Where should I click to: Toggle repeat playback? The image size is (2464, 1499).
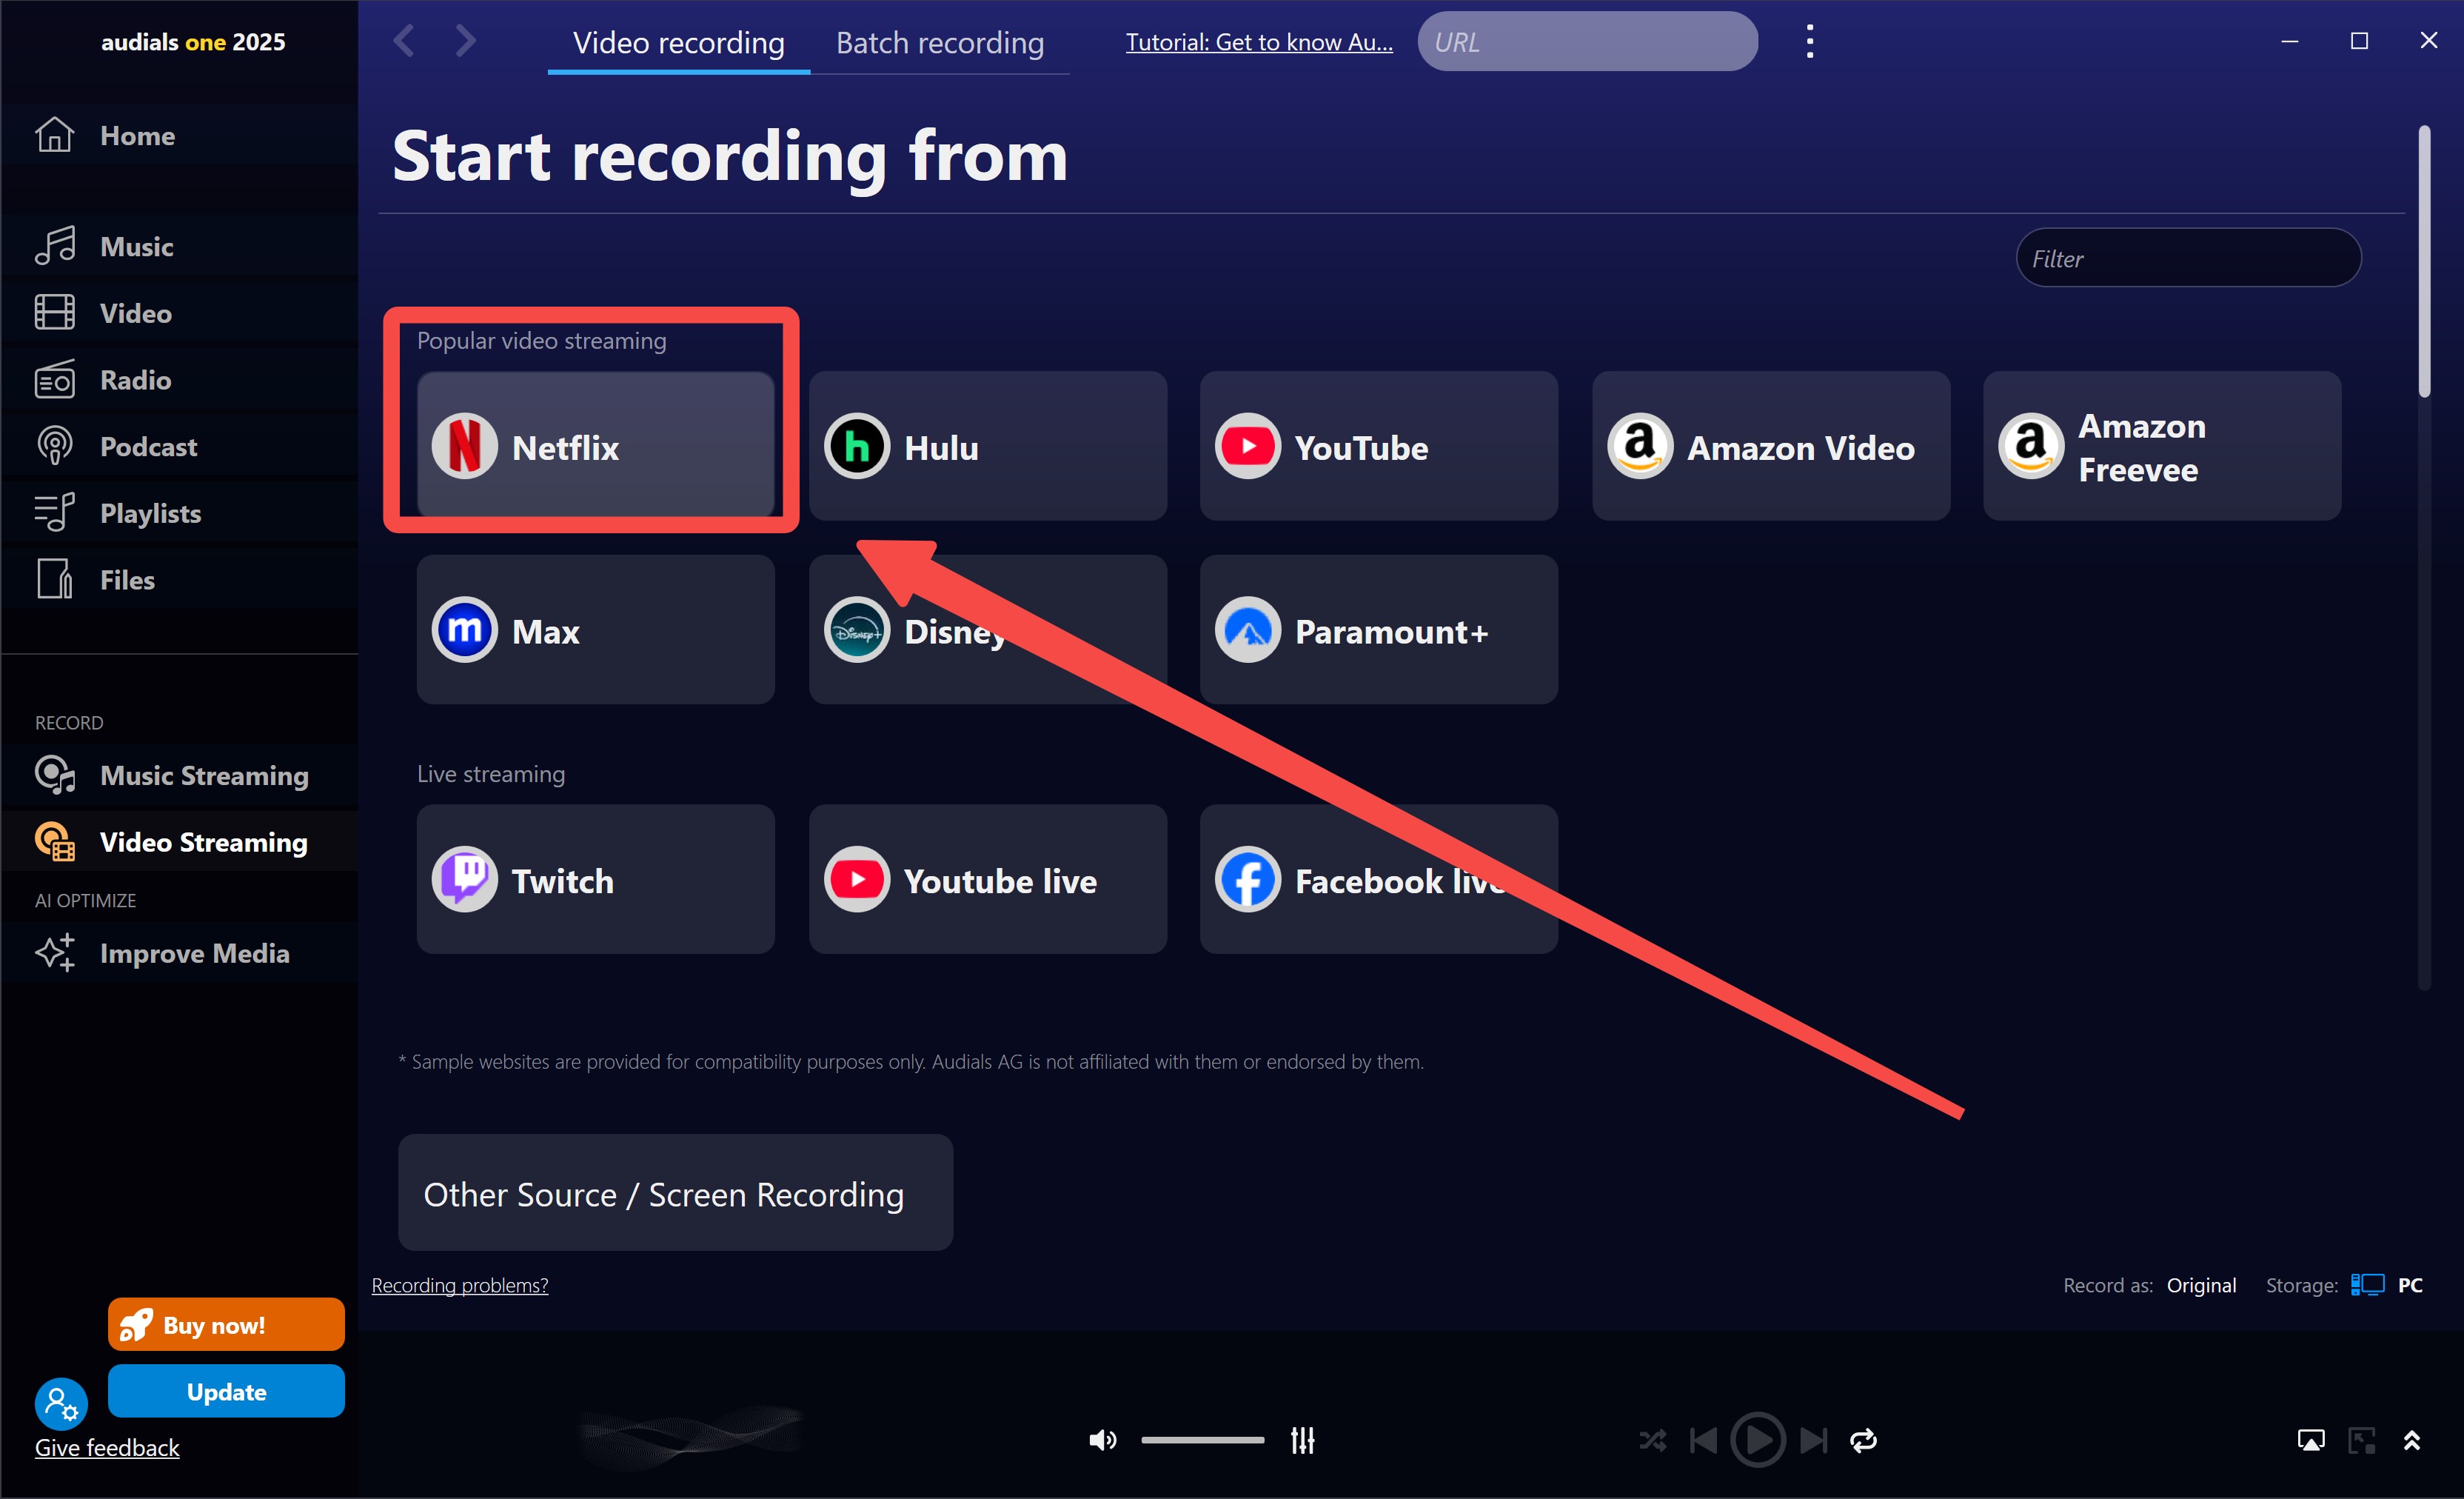point(1864,1440)
